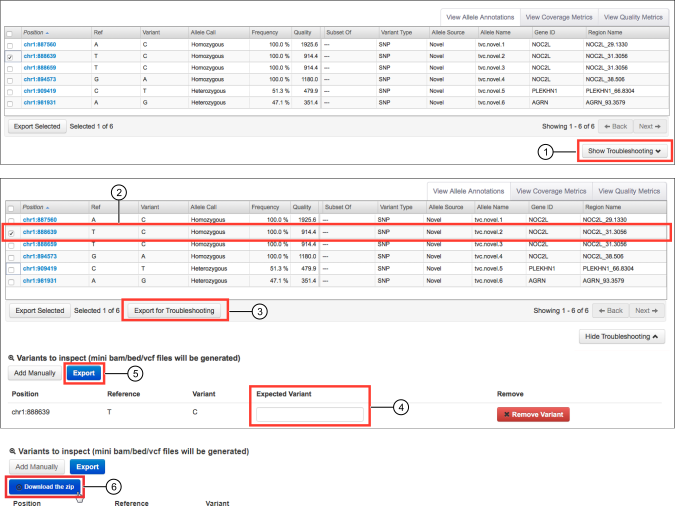Click the Add Manually button
The width and height of the screenshot is (675, 512).
click(35, 373)
